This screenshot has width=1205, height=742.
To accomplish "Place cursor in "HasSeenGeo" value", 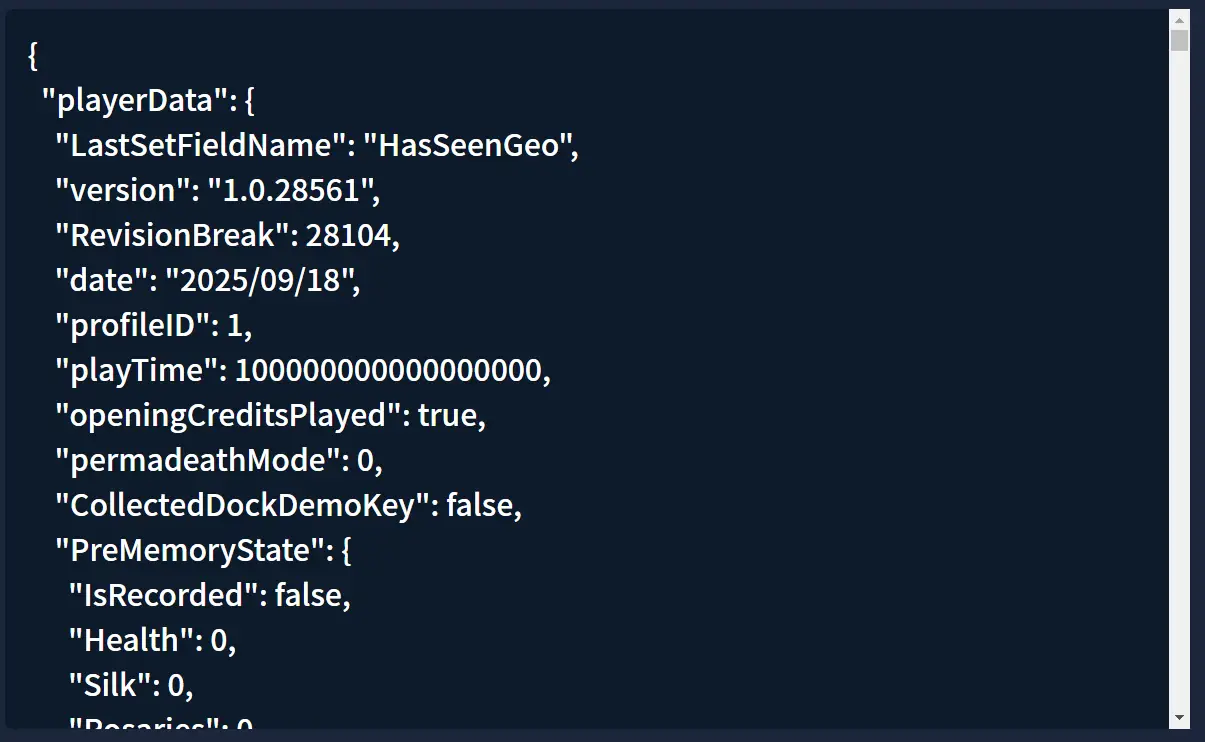I will point(468,145).
